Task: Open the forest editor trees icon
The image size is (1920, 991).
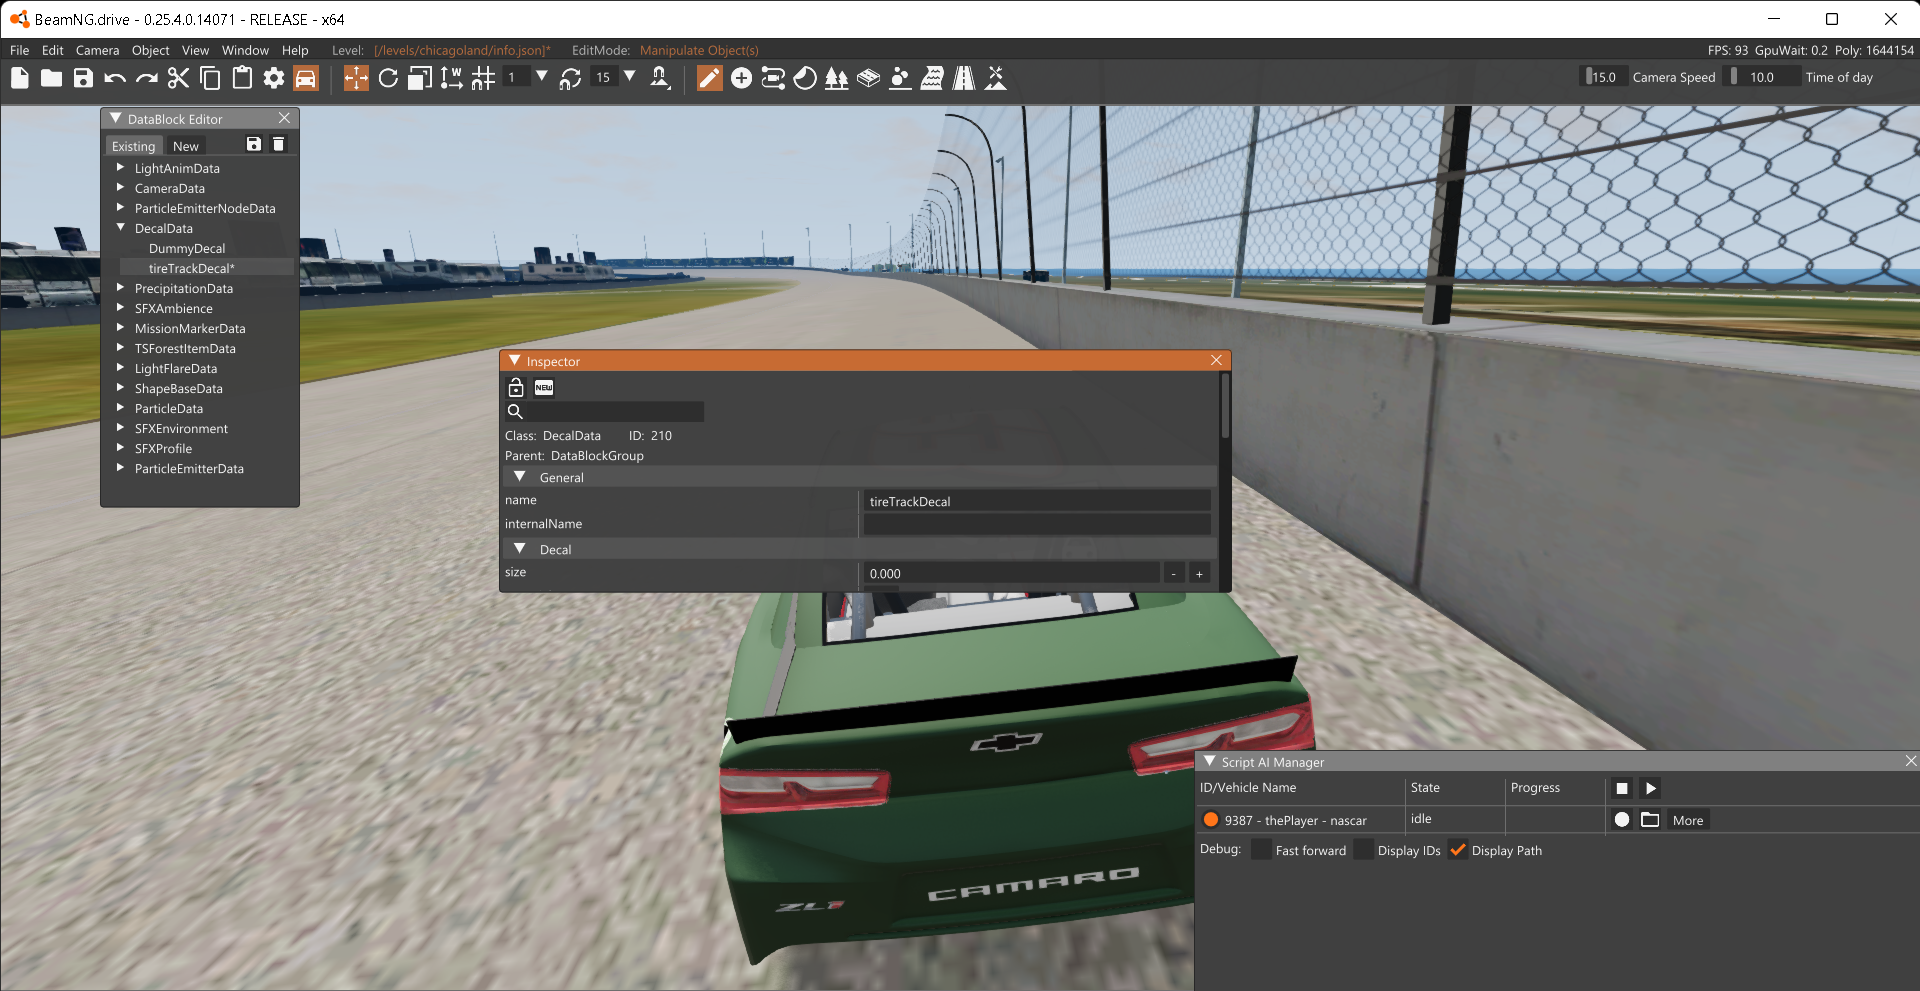Action: click(837, 78)
